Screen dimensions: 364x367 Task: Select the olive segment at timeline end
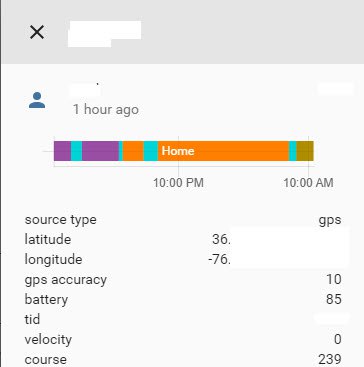coord(305,151)
